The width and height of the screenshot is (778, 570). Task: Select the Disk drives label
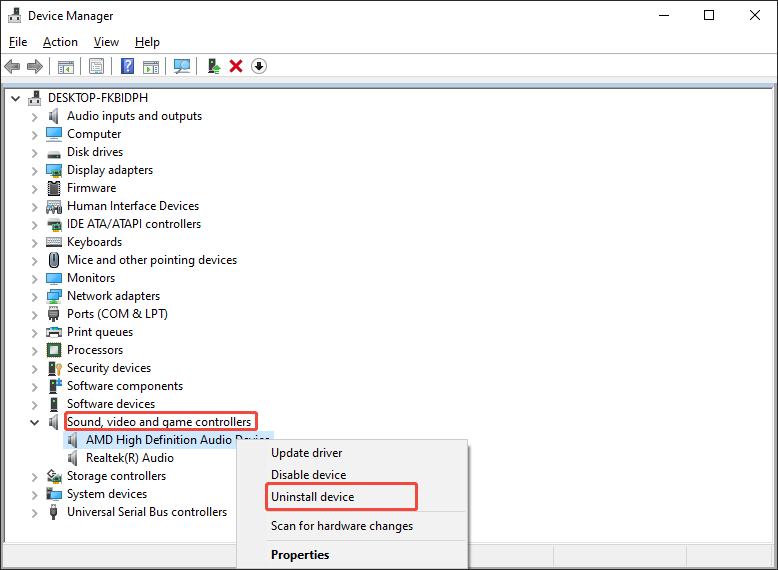[x=95, y=152]
